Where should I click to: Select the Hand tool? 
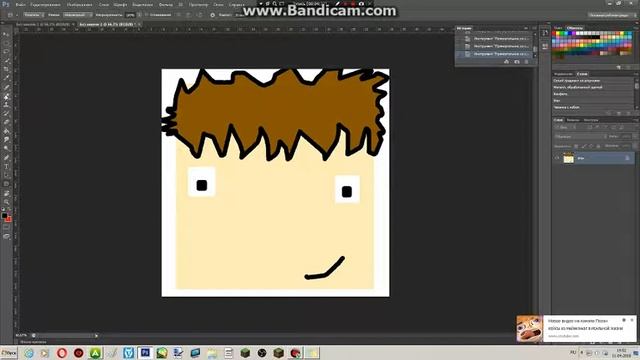(x=6, y=193)
